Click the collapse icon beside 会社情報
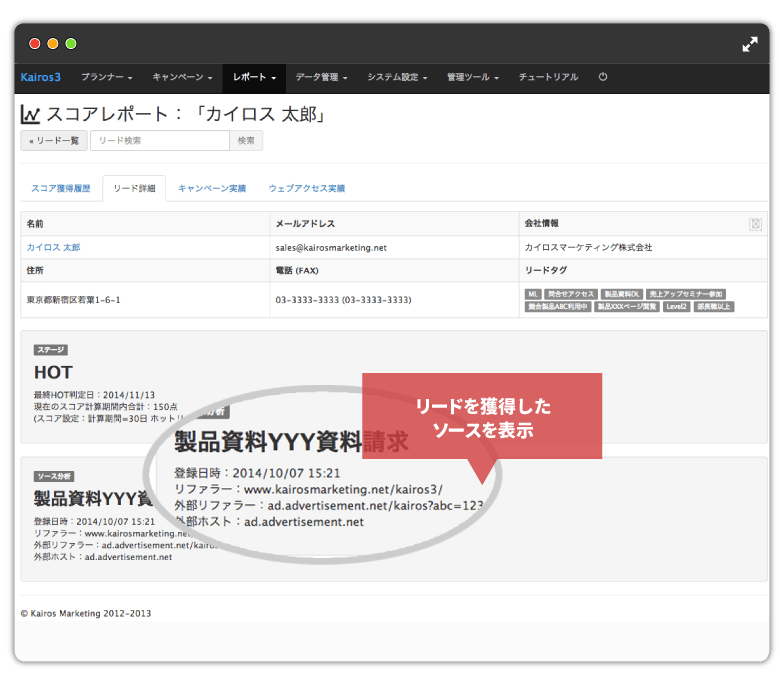The height and width of the screenshot is (680, 780). coord(755,224)
